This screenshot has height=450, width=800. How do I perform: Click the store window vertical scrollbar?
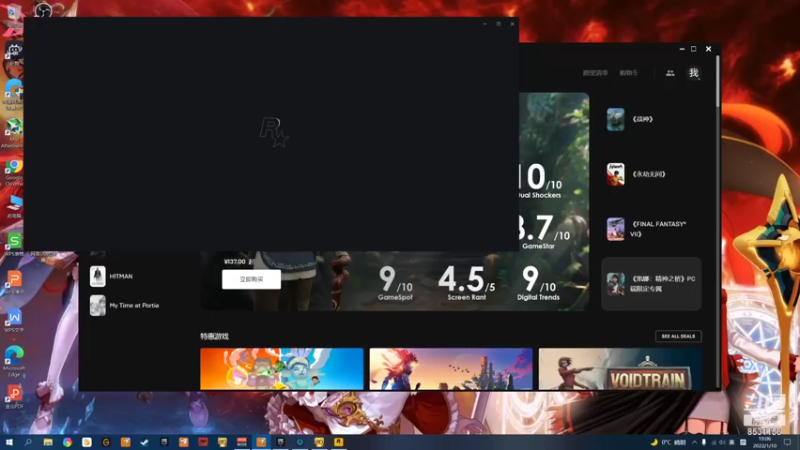(718, 82)
